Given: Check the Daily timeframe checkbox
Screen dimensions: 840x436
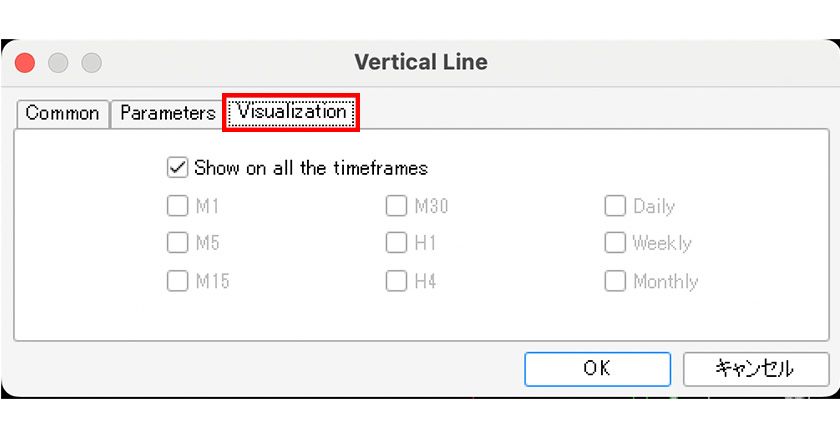Looking at the screenshot, I should 615,207.
